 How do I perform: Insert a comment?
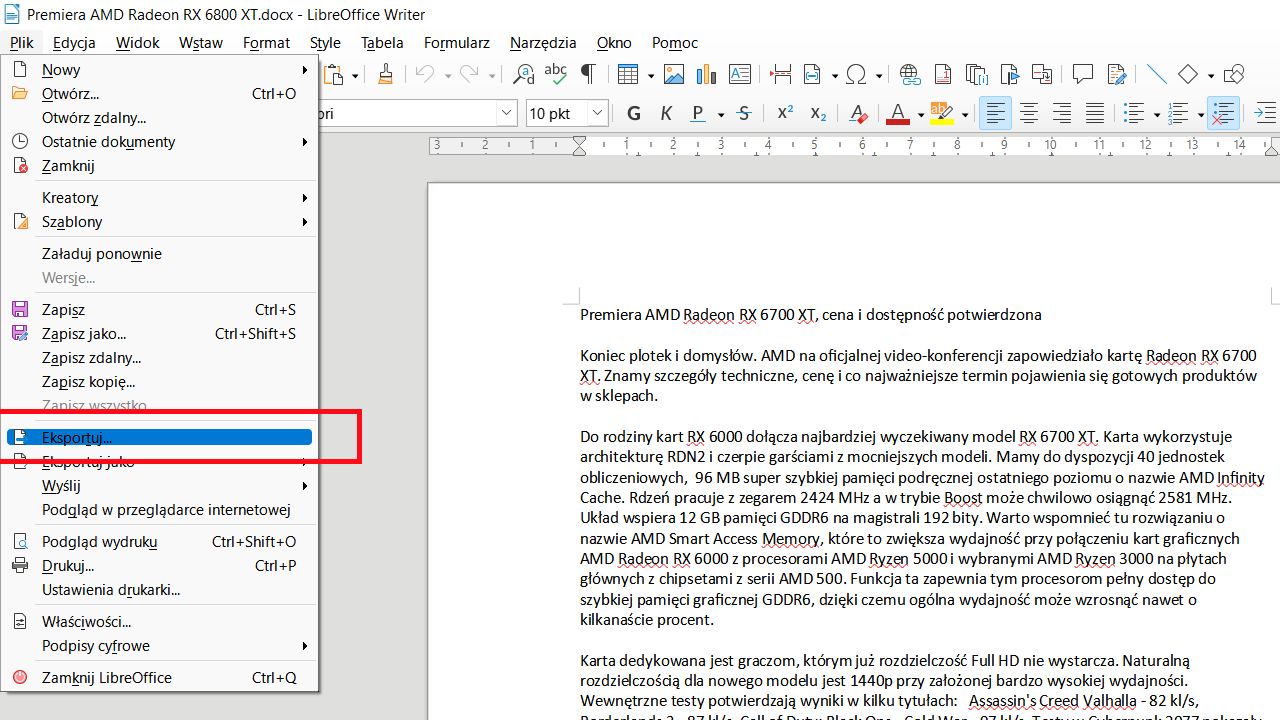tap(1083, 74)
